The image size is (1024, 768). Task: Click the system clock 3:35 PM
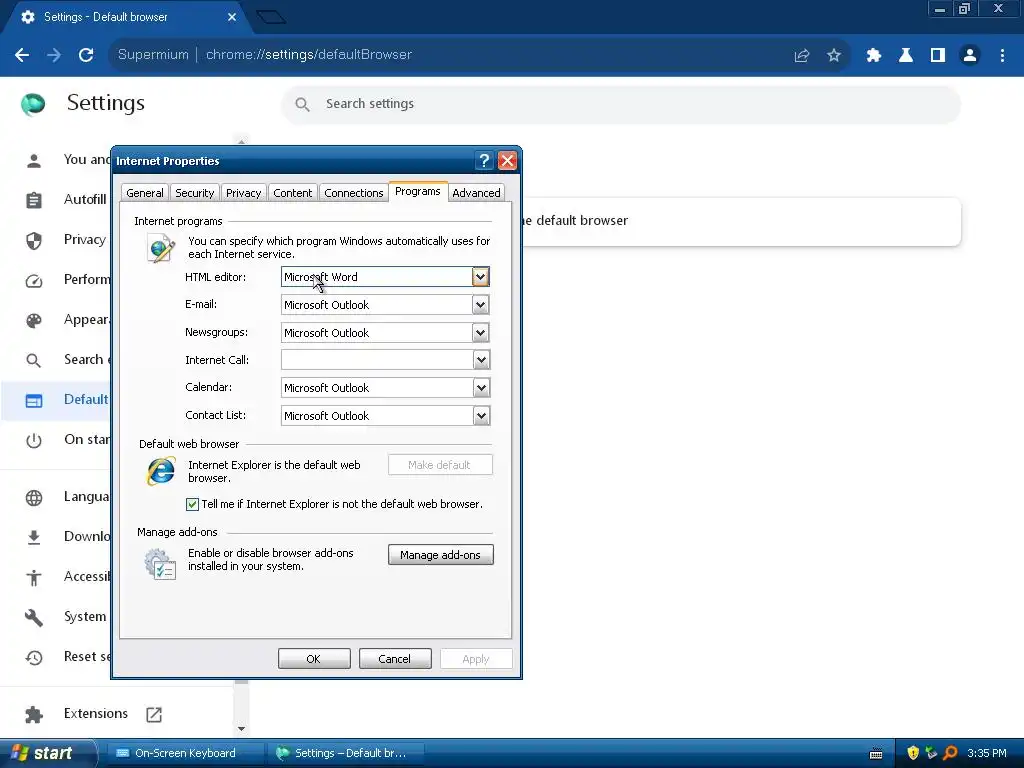[x=987, y=754]
